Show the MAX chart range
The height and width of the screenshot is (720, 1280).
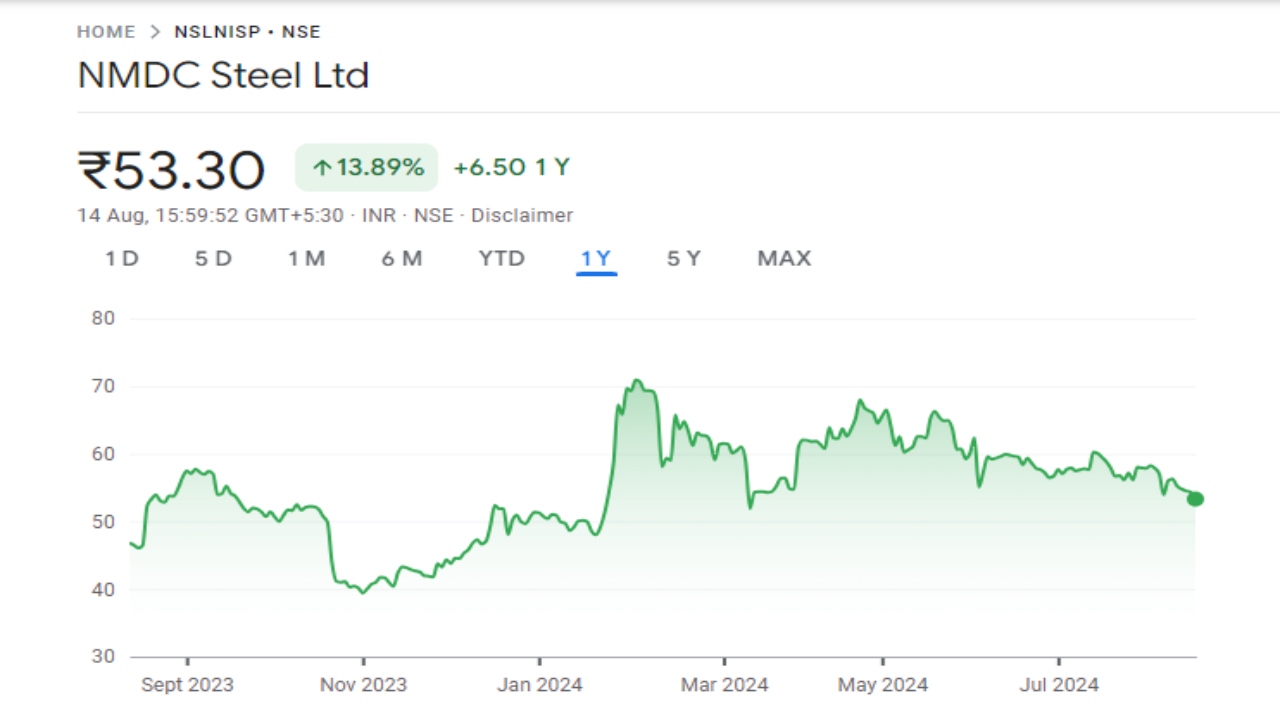[784, 259]
